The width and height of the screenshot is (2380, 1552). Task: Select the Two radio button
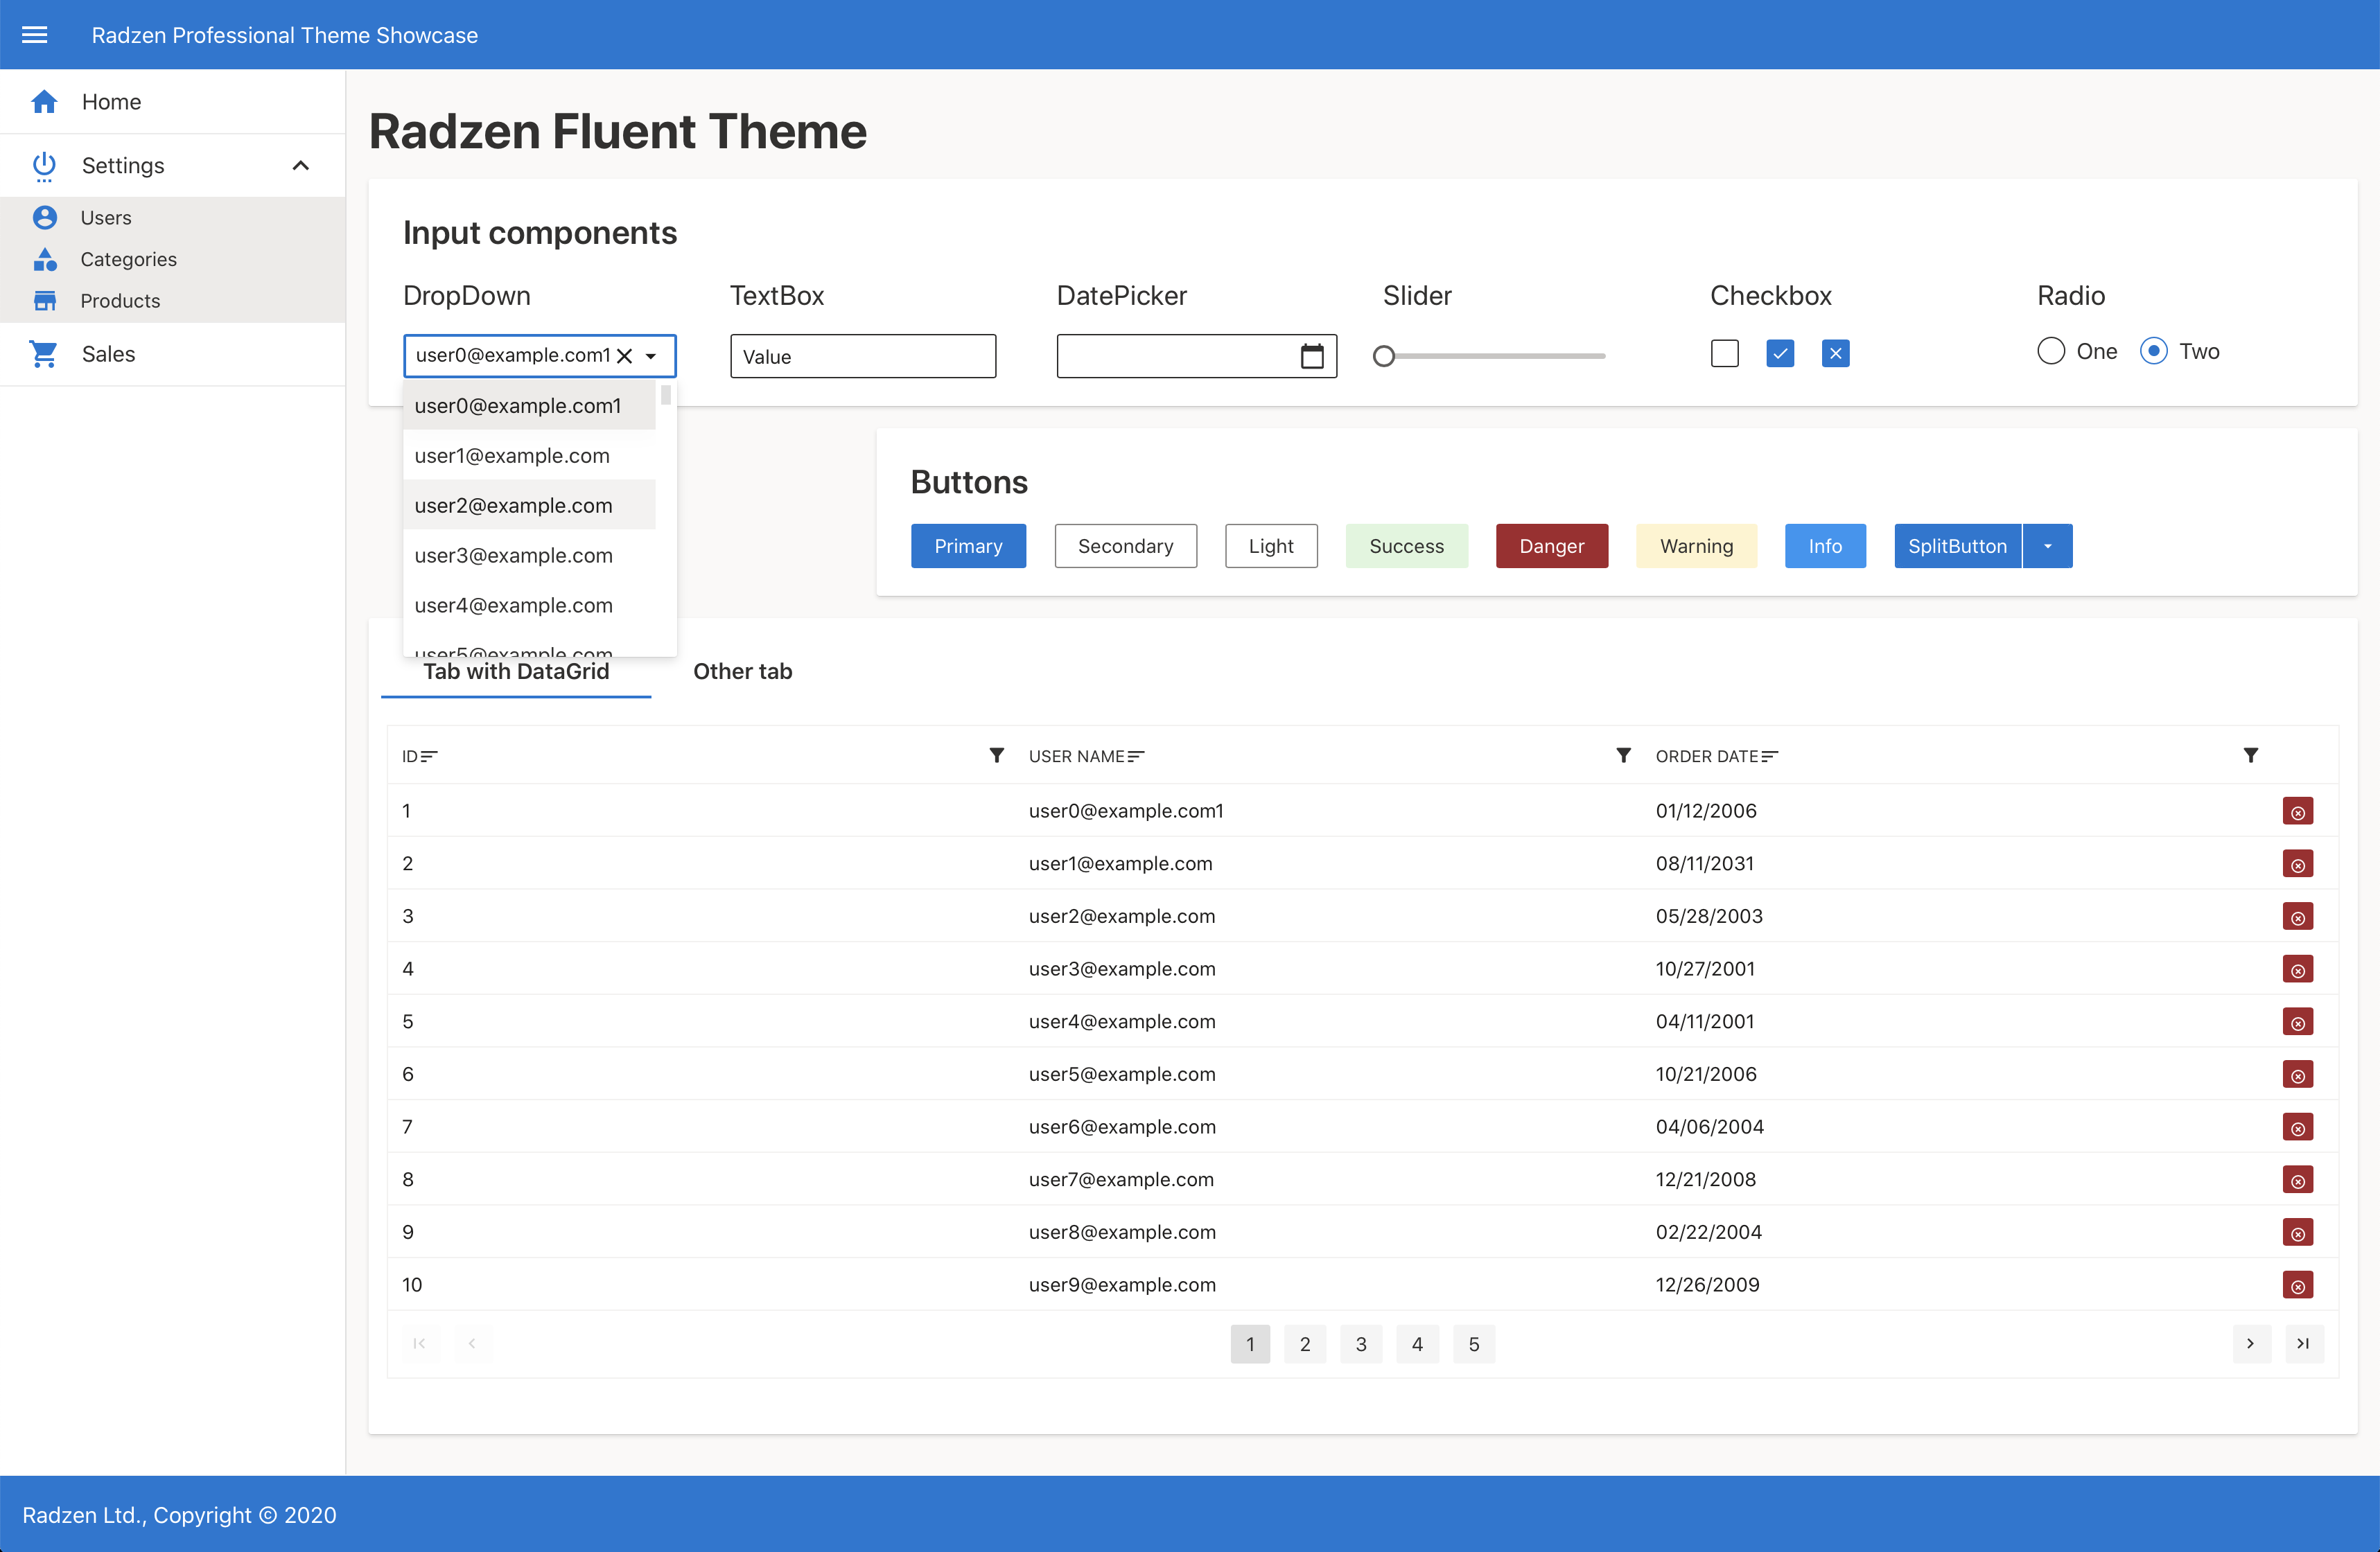coord(2153,351)
